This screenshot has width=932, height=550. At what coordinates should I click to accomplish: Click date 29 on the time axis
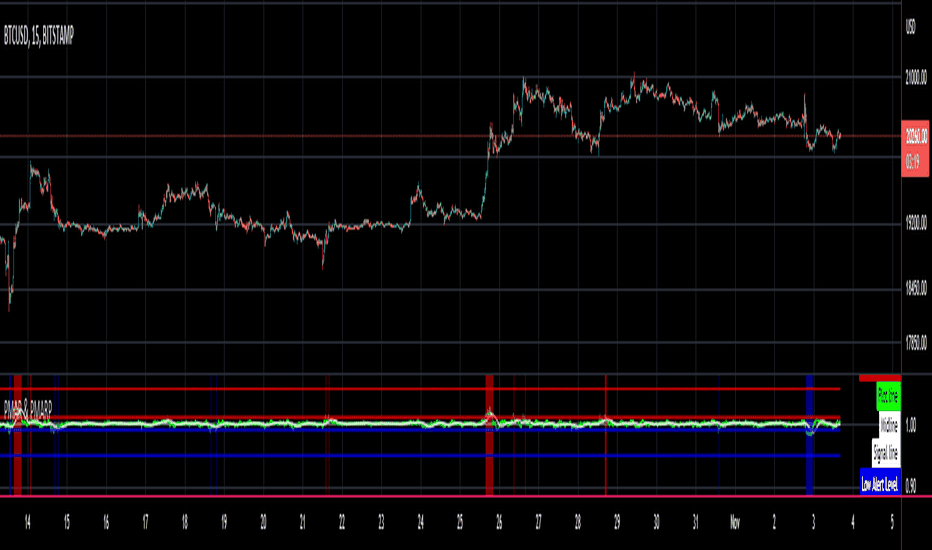click(x=617, y=522)
